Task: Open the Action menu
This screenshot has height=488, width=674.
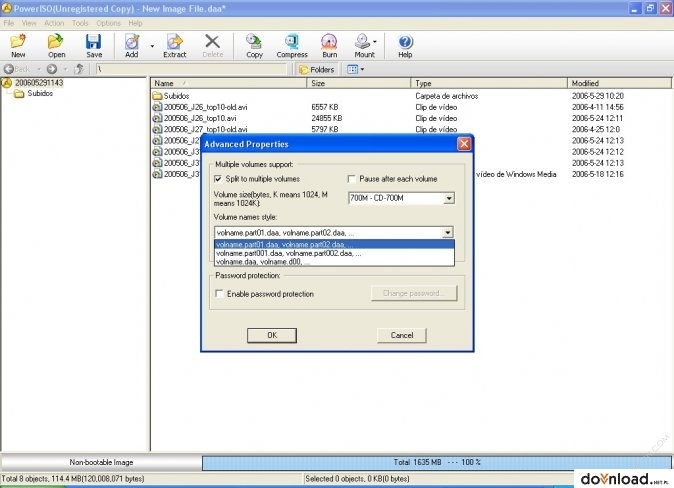Action: [54, 23]
